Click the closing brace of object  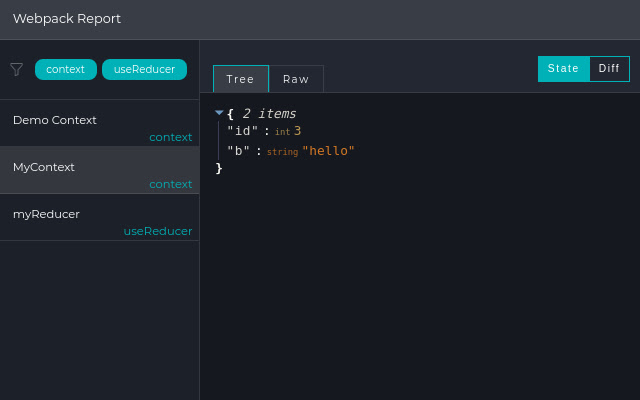click(219, 168)
